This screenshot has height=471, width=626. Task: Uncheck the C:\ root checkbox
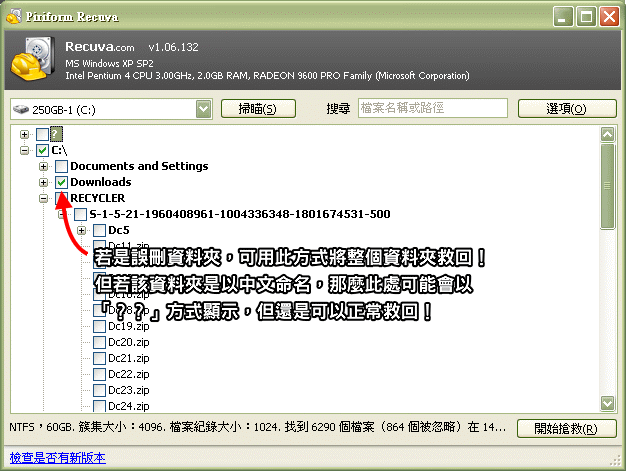[x=42, y=150]
